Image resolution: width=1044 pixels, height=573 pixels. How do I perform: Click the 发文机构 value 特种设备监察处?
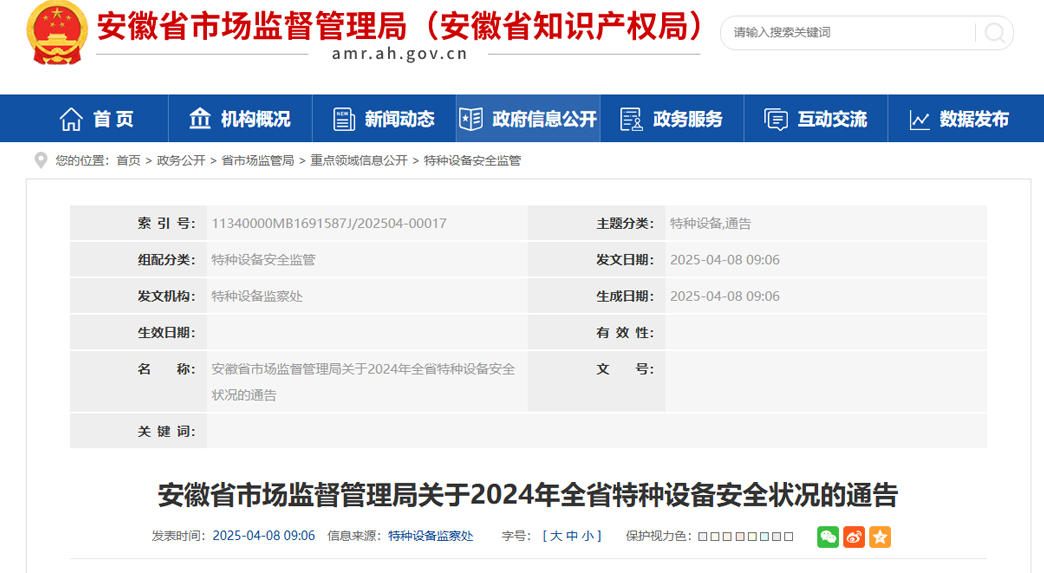click(257, 296)
